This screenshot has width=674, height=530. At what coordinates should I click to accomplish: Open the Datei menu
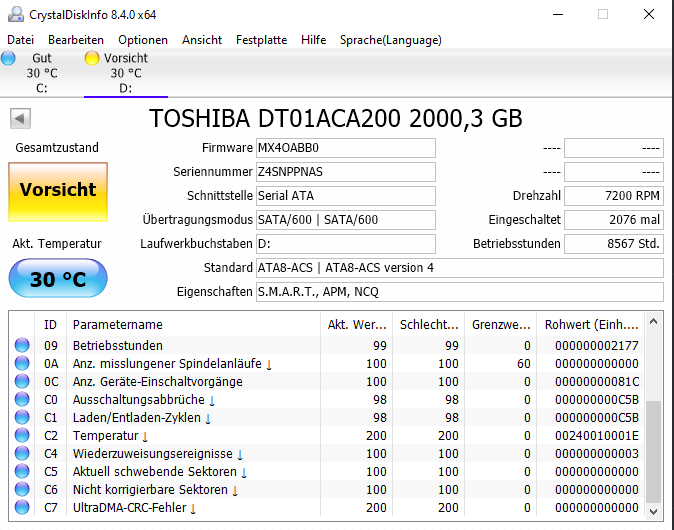click(x=20, y=40)
